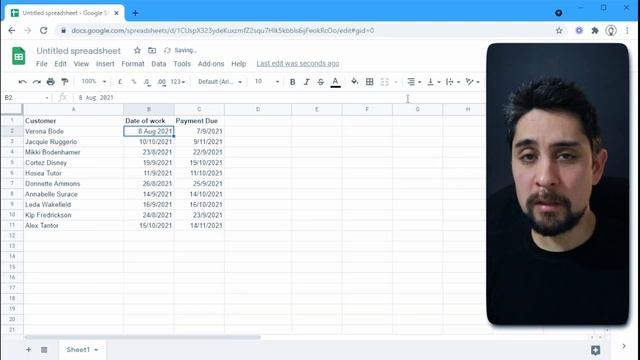Open text rotation dropdown
Screen dimensions: 640x360
[x=472, y=82]
